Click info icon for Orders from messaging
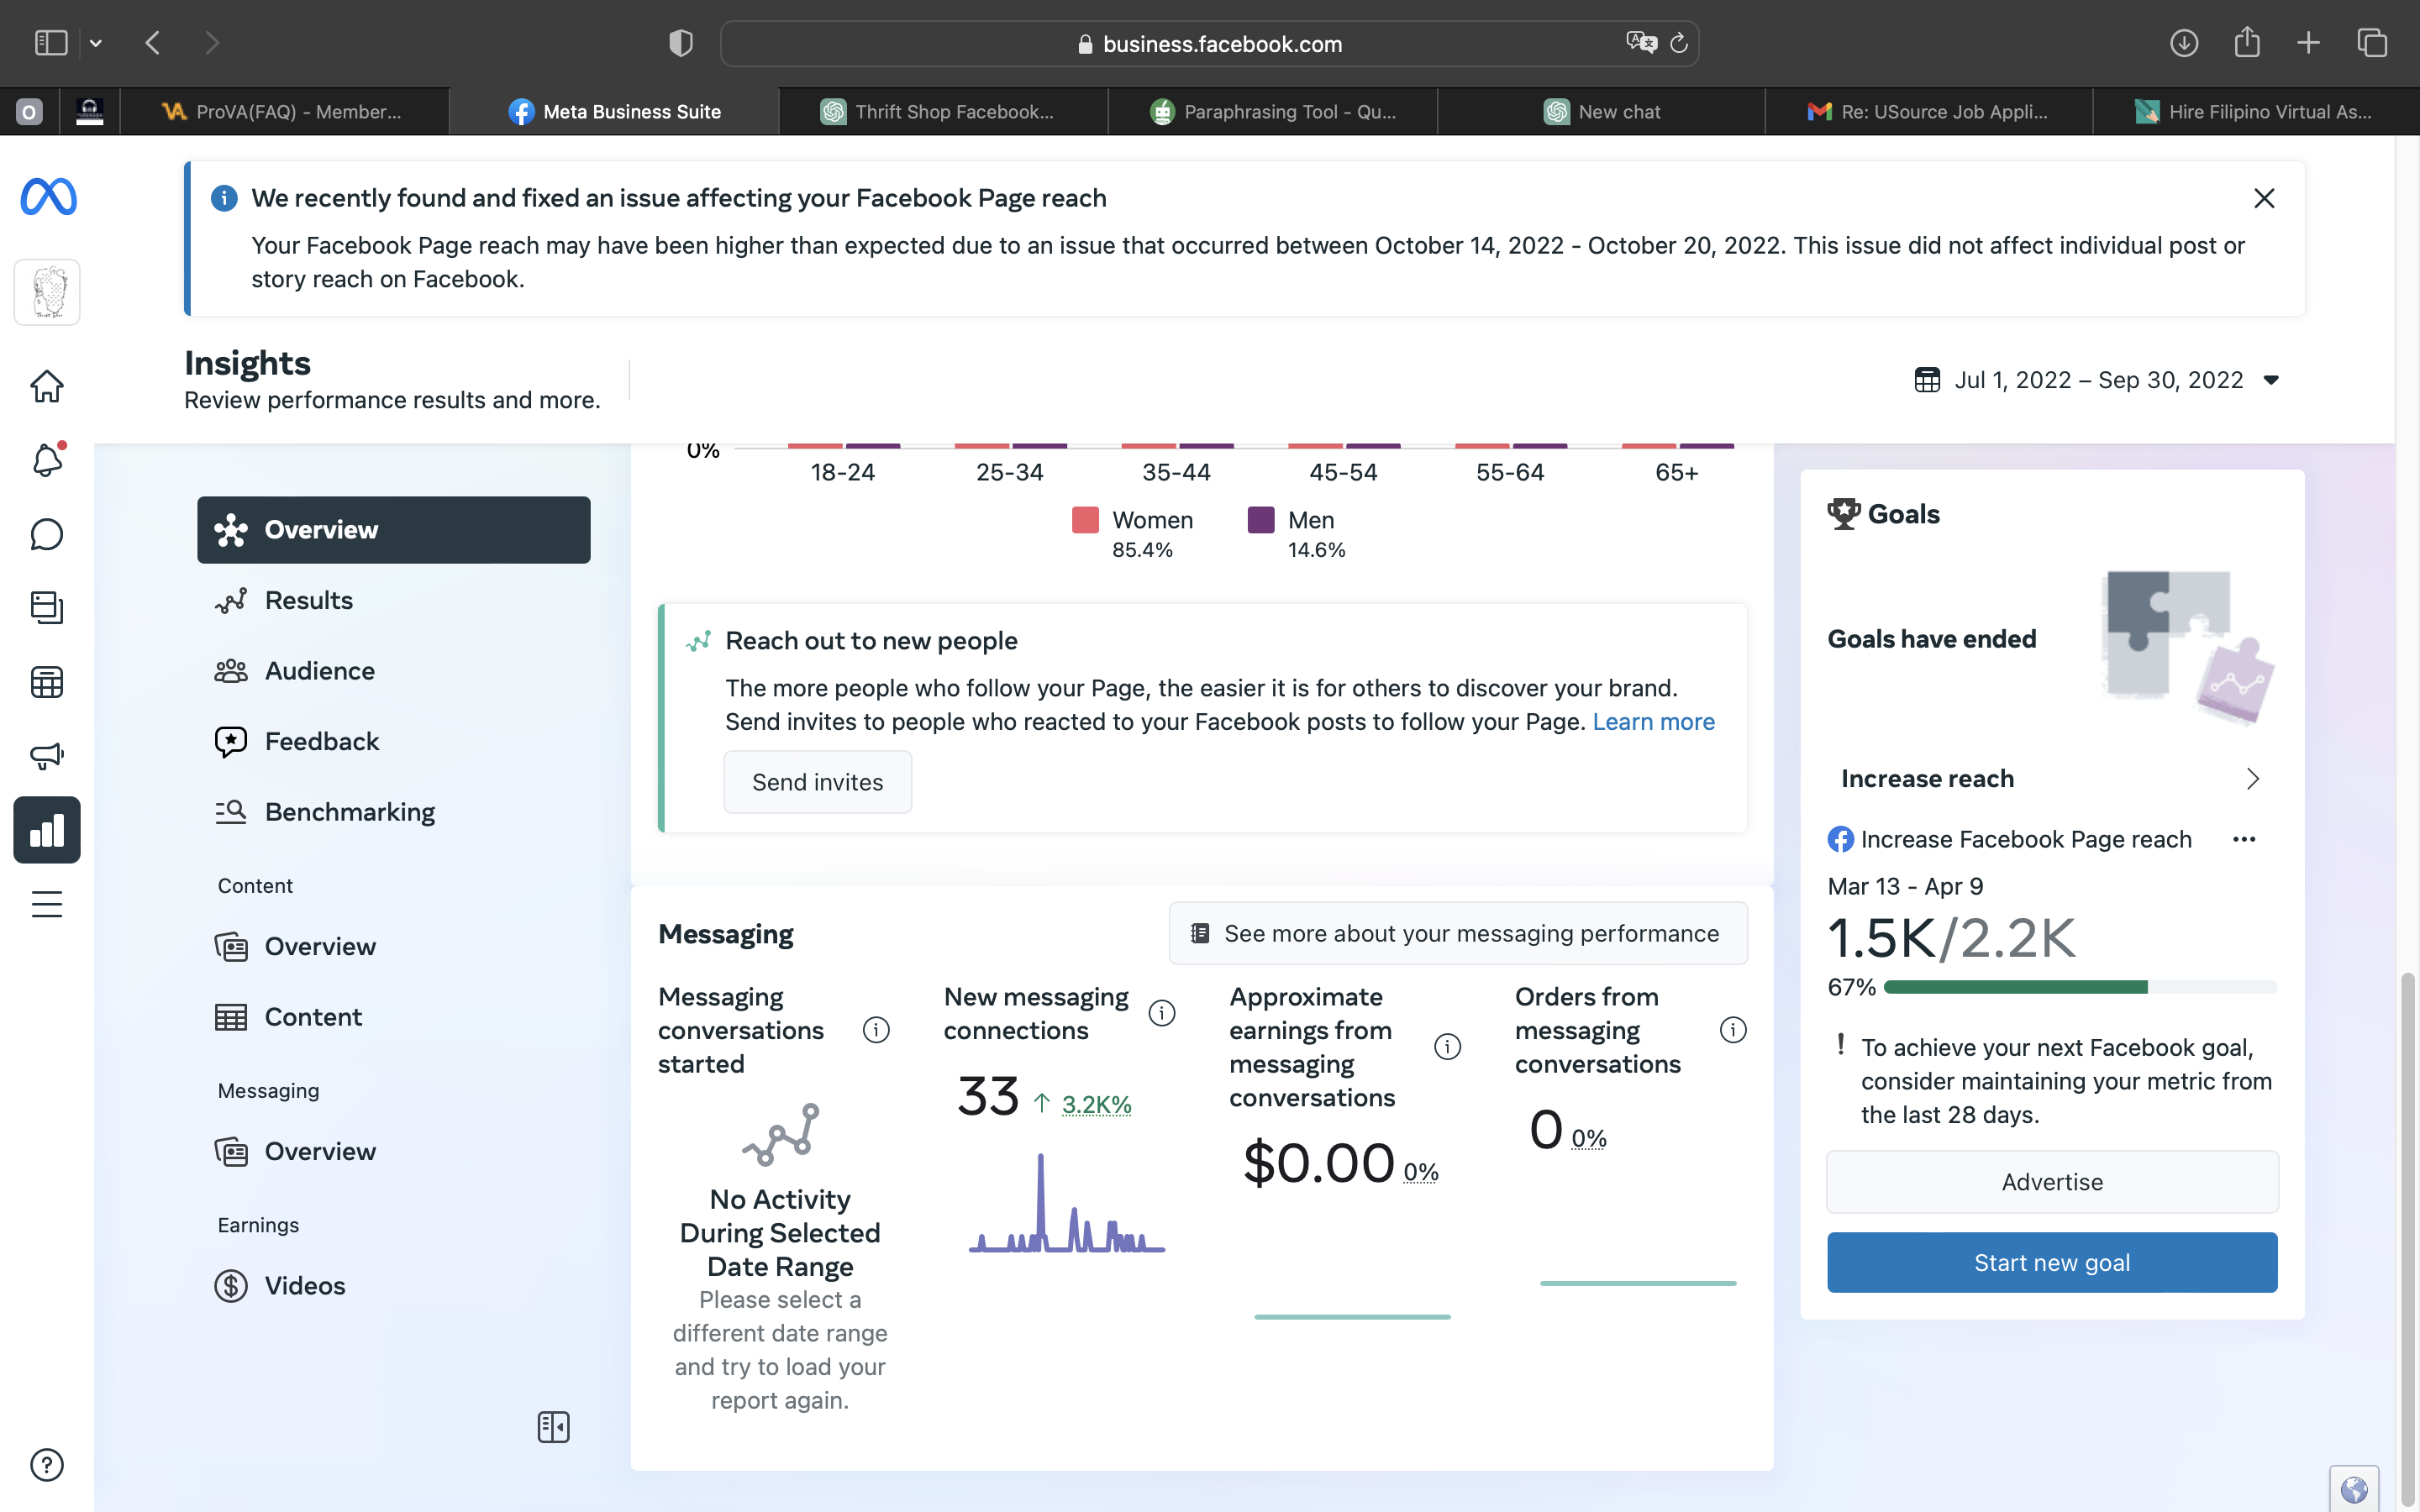Viewport: 2420px width, 1512px height. (1732, 1030)
